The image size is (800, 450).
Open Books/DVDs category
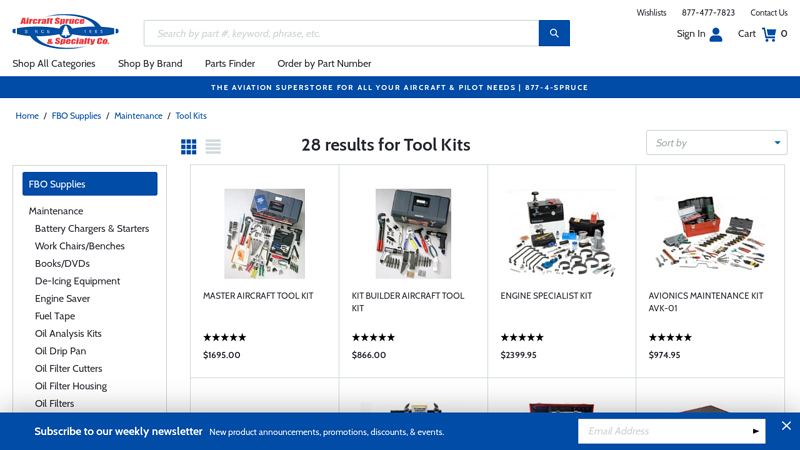[62, 263]
